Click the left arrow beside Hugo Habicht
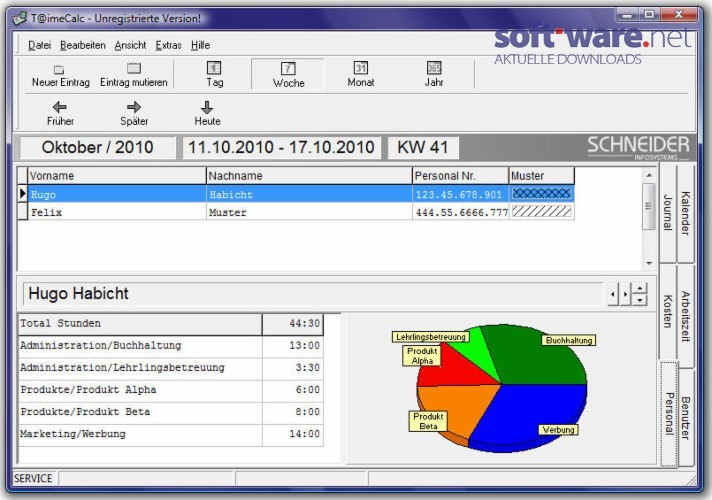Screen dimensions: 712x500 (613, 294)
